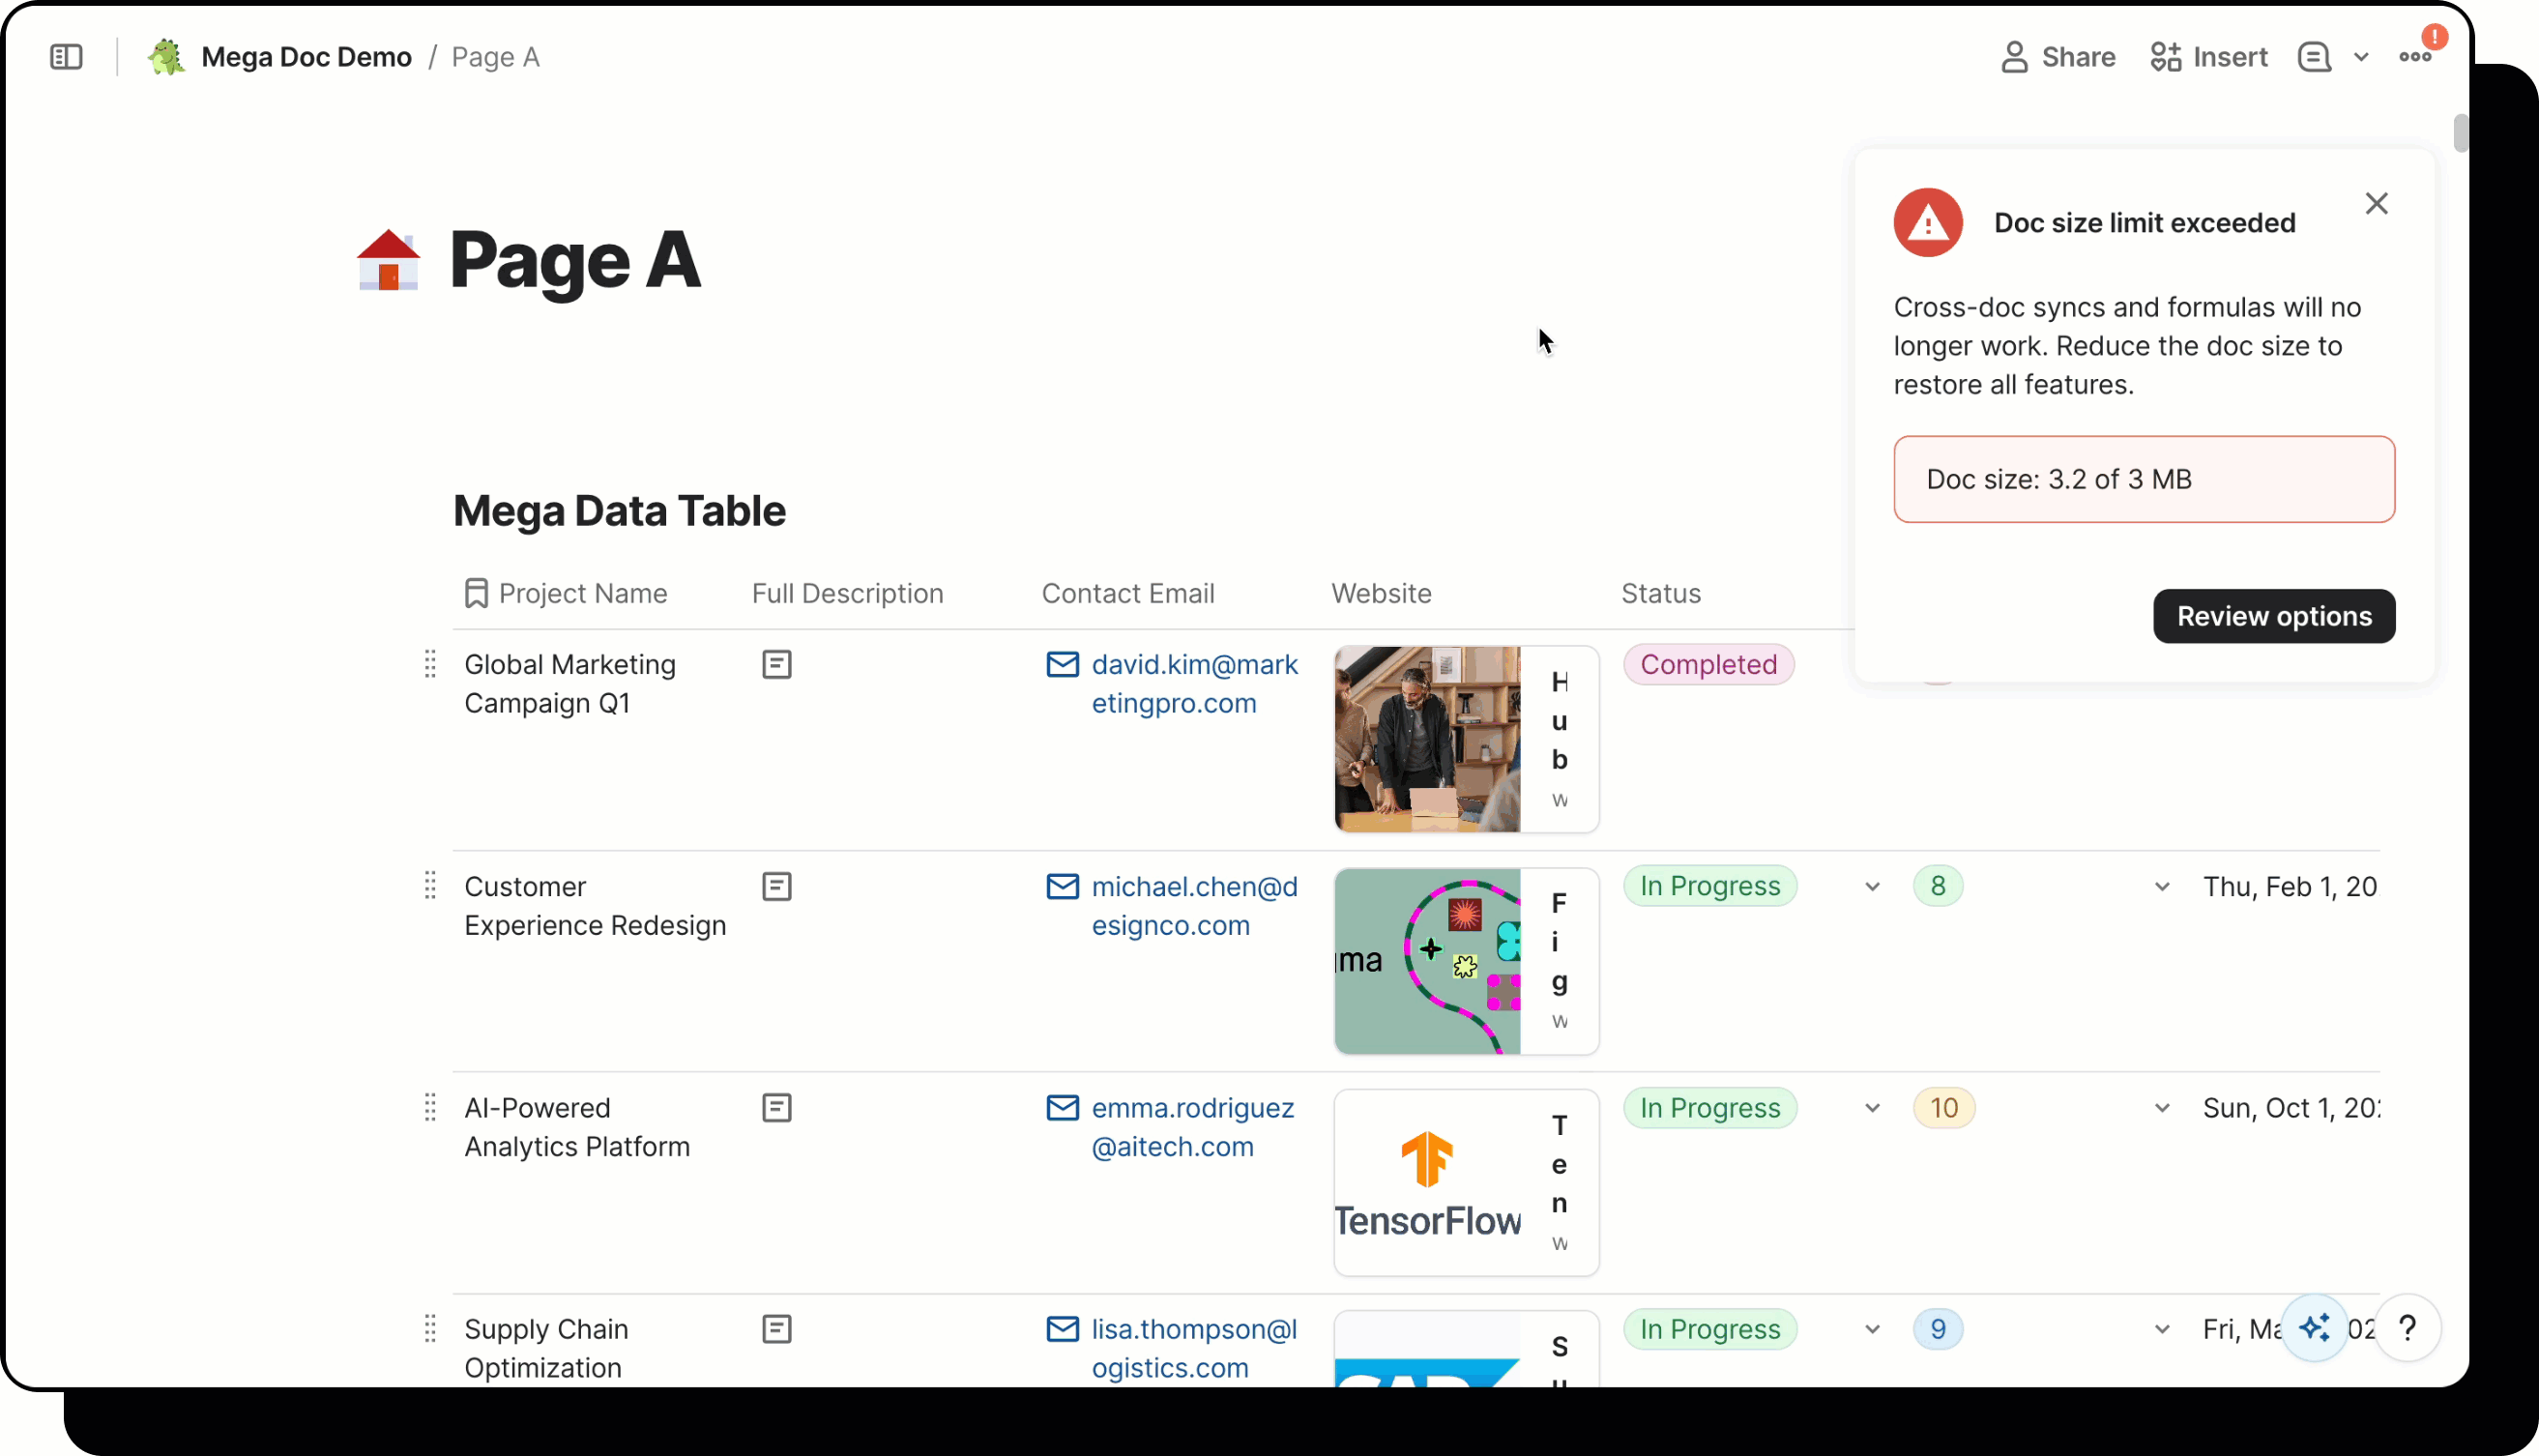Expand Customer Experience Redesign status dropdown
The height and width of the screenshot is (1456, 2539).
pos(1872,887)
